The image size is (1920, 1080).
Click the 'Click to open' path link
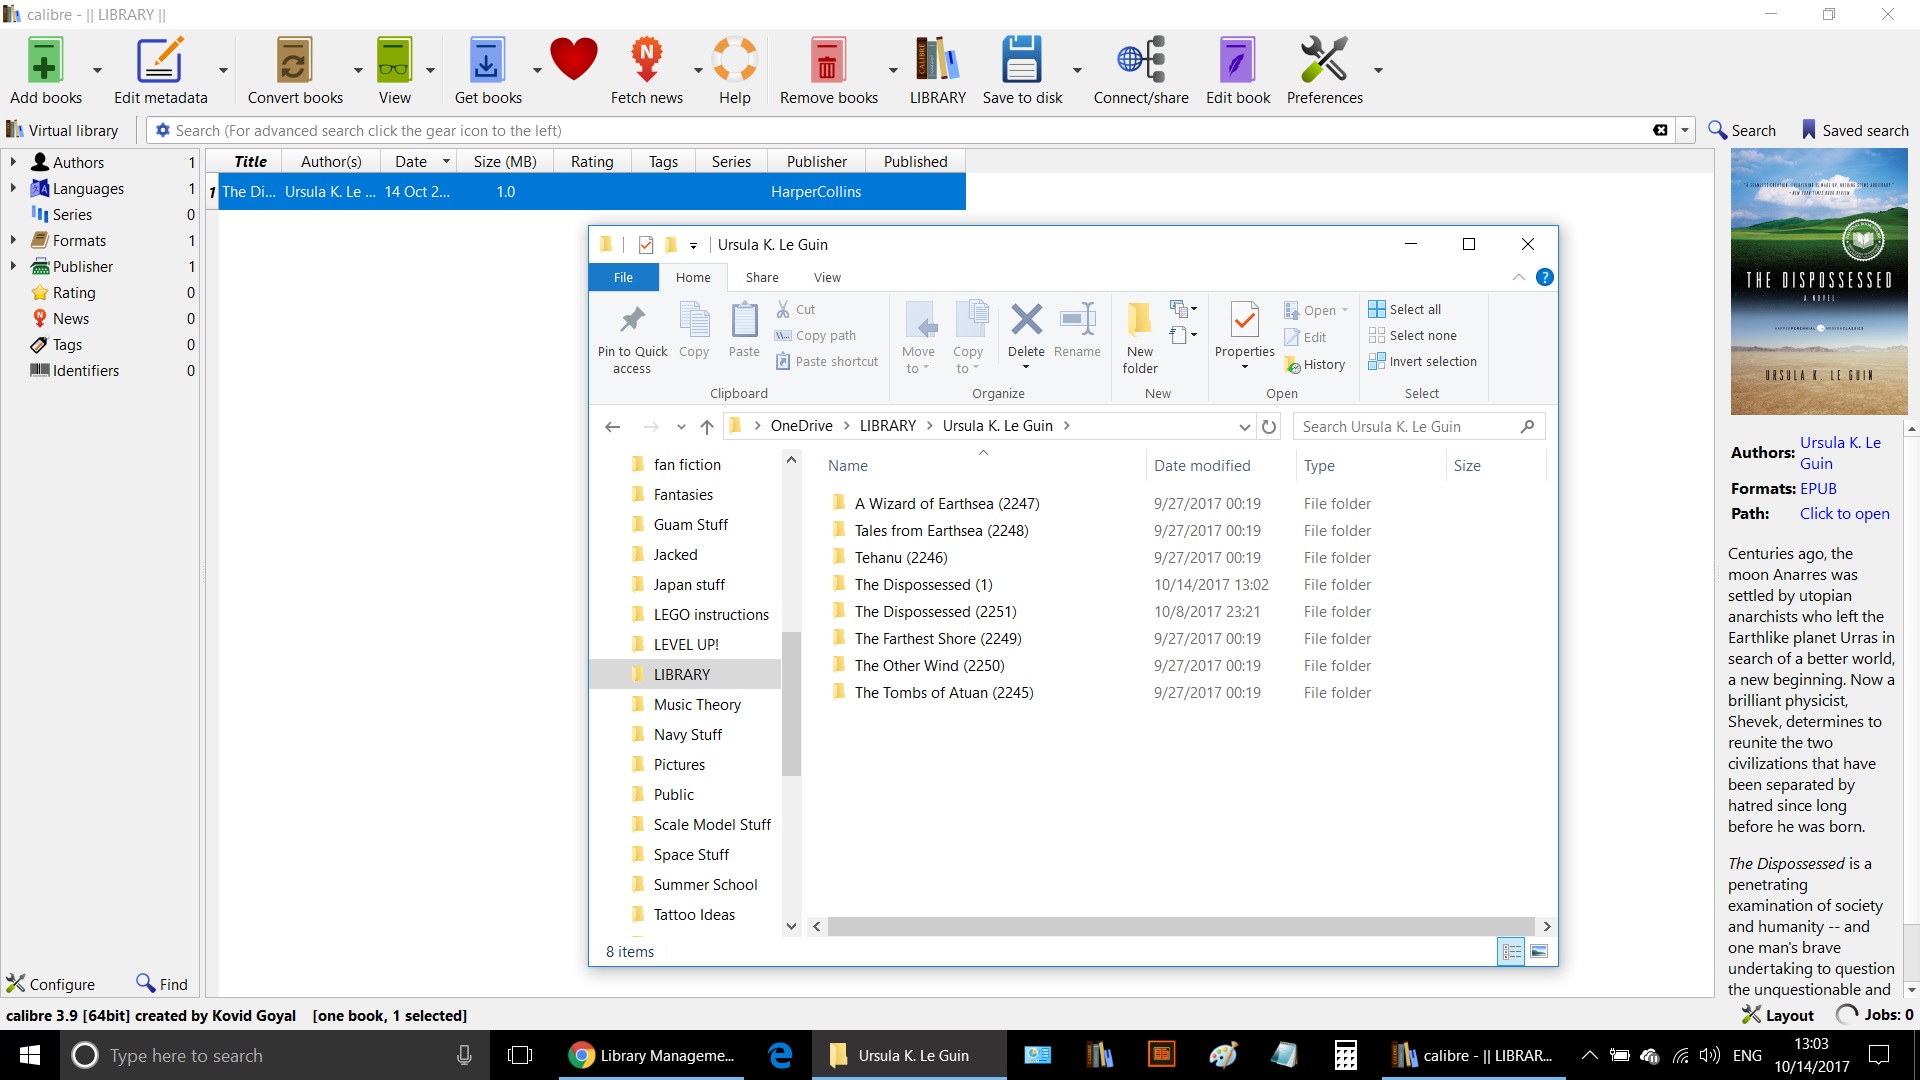coord(1844,514)
